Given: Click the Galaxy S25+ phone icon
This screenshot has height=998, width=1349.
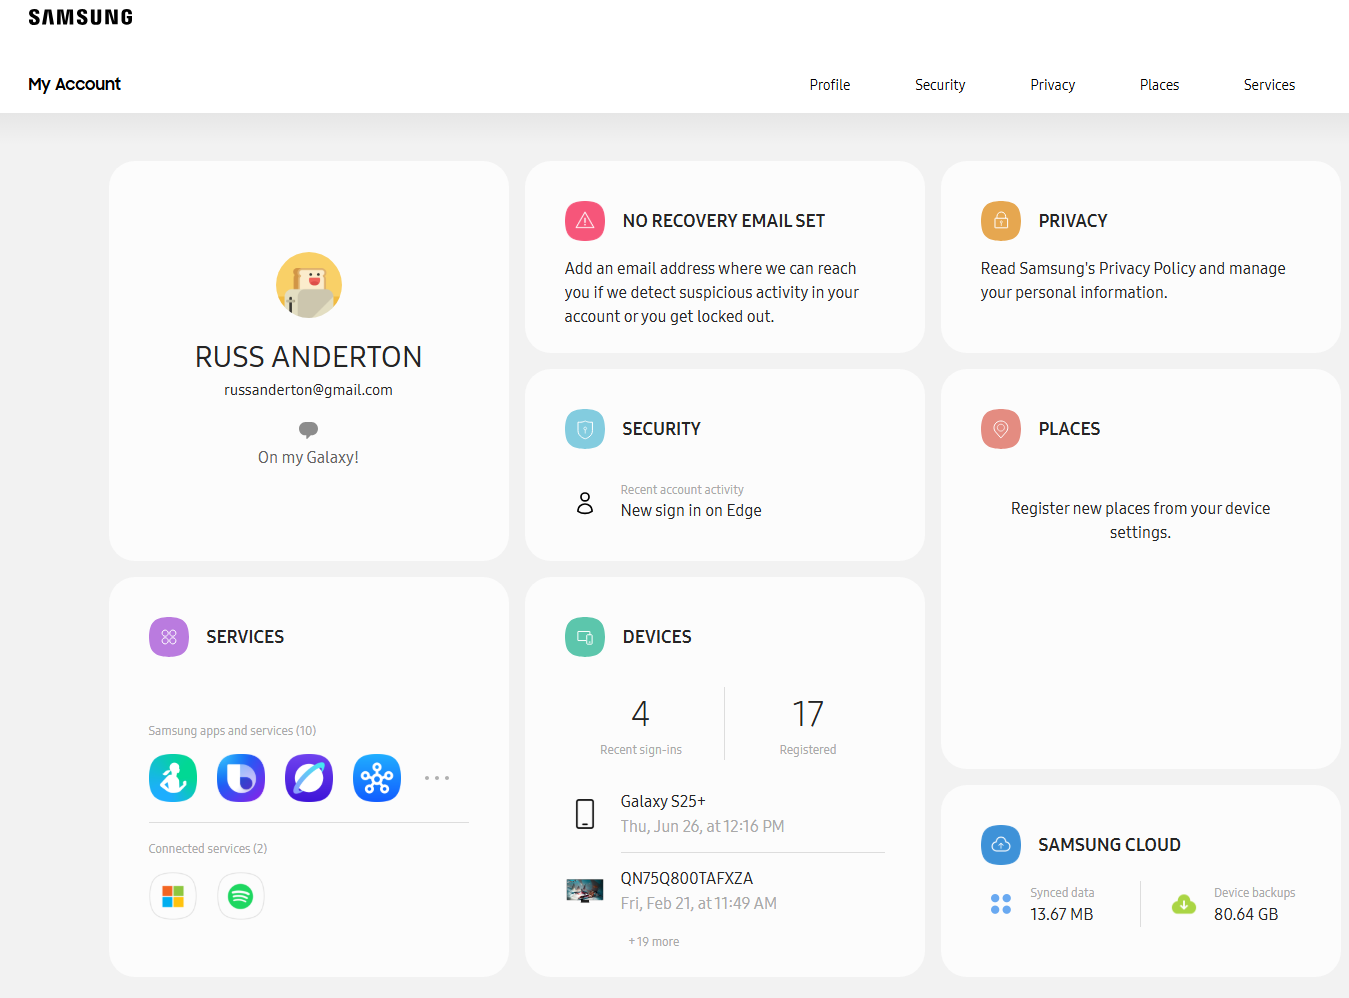Looking at the screenshot, I should 585,814.
